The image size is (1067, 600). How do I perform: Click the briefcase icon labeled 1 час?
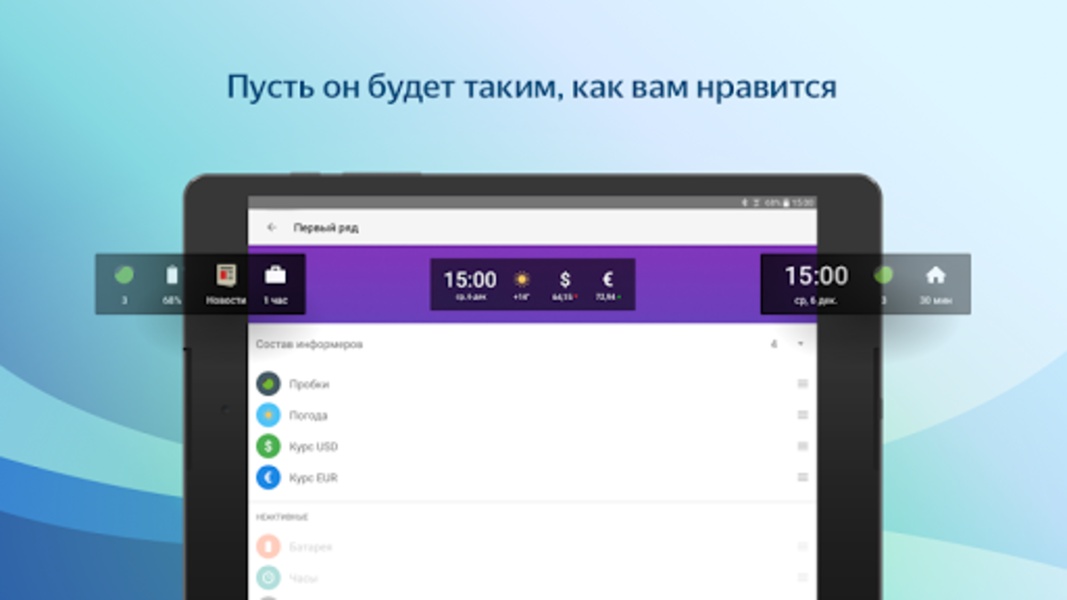[275, 276]
